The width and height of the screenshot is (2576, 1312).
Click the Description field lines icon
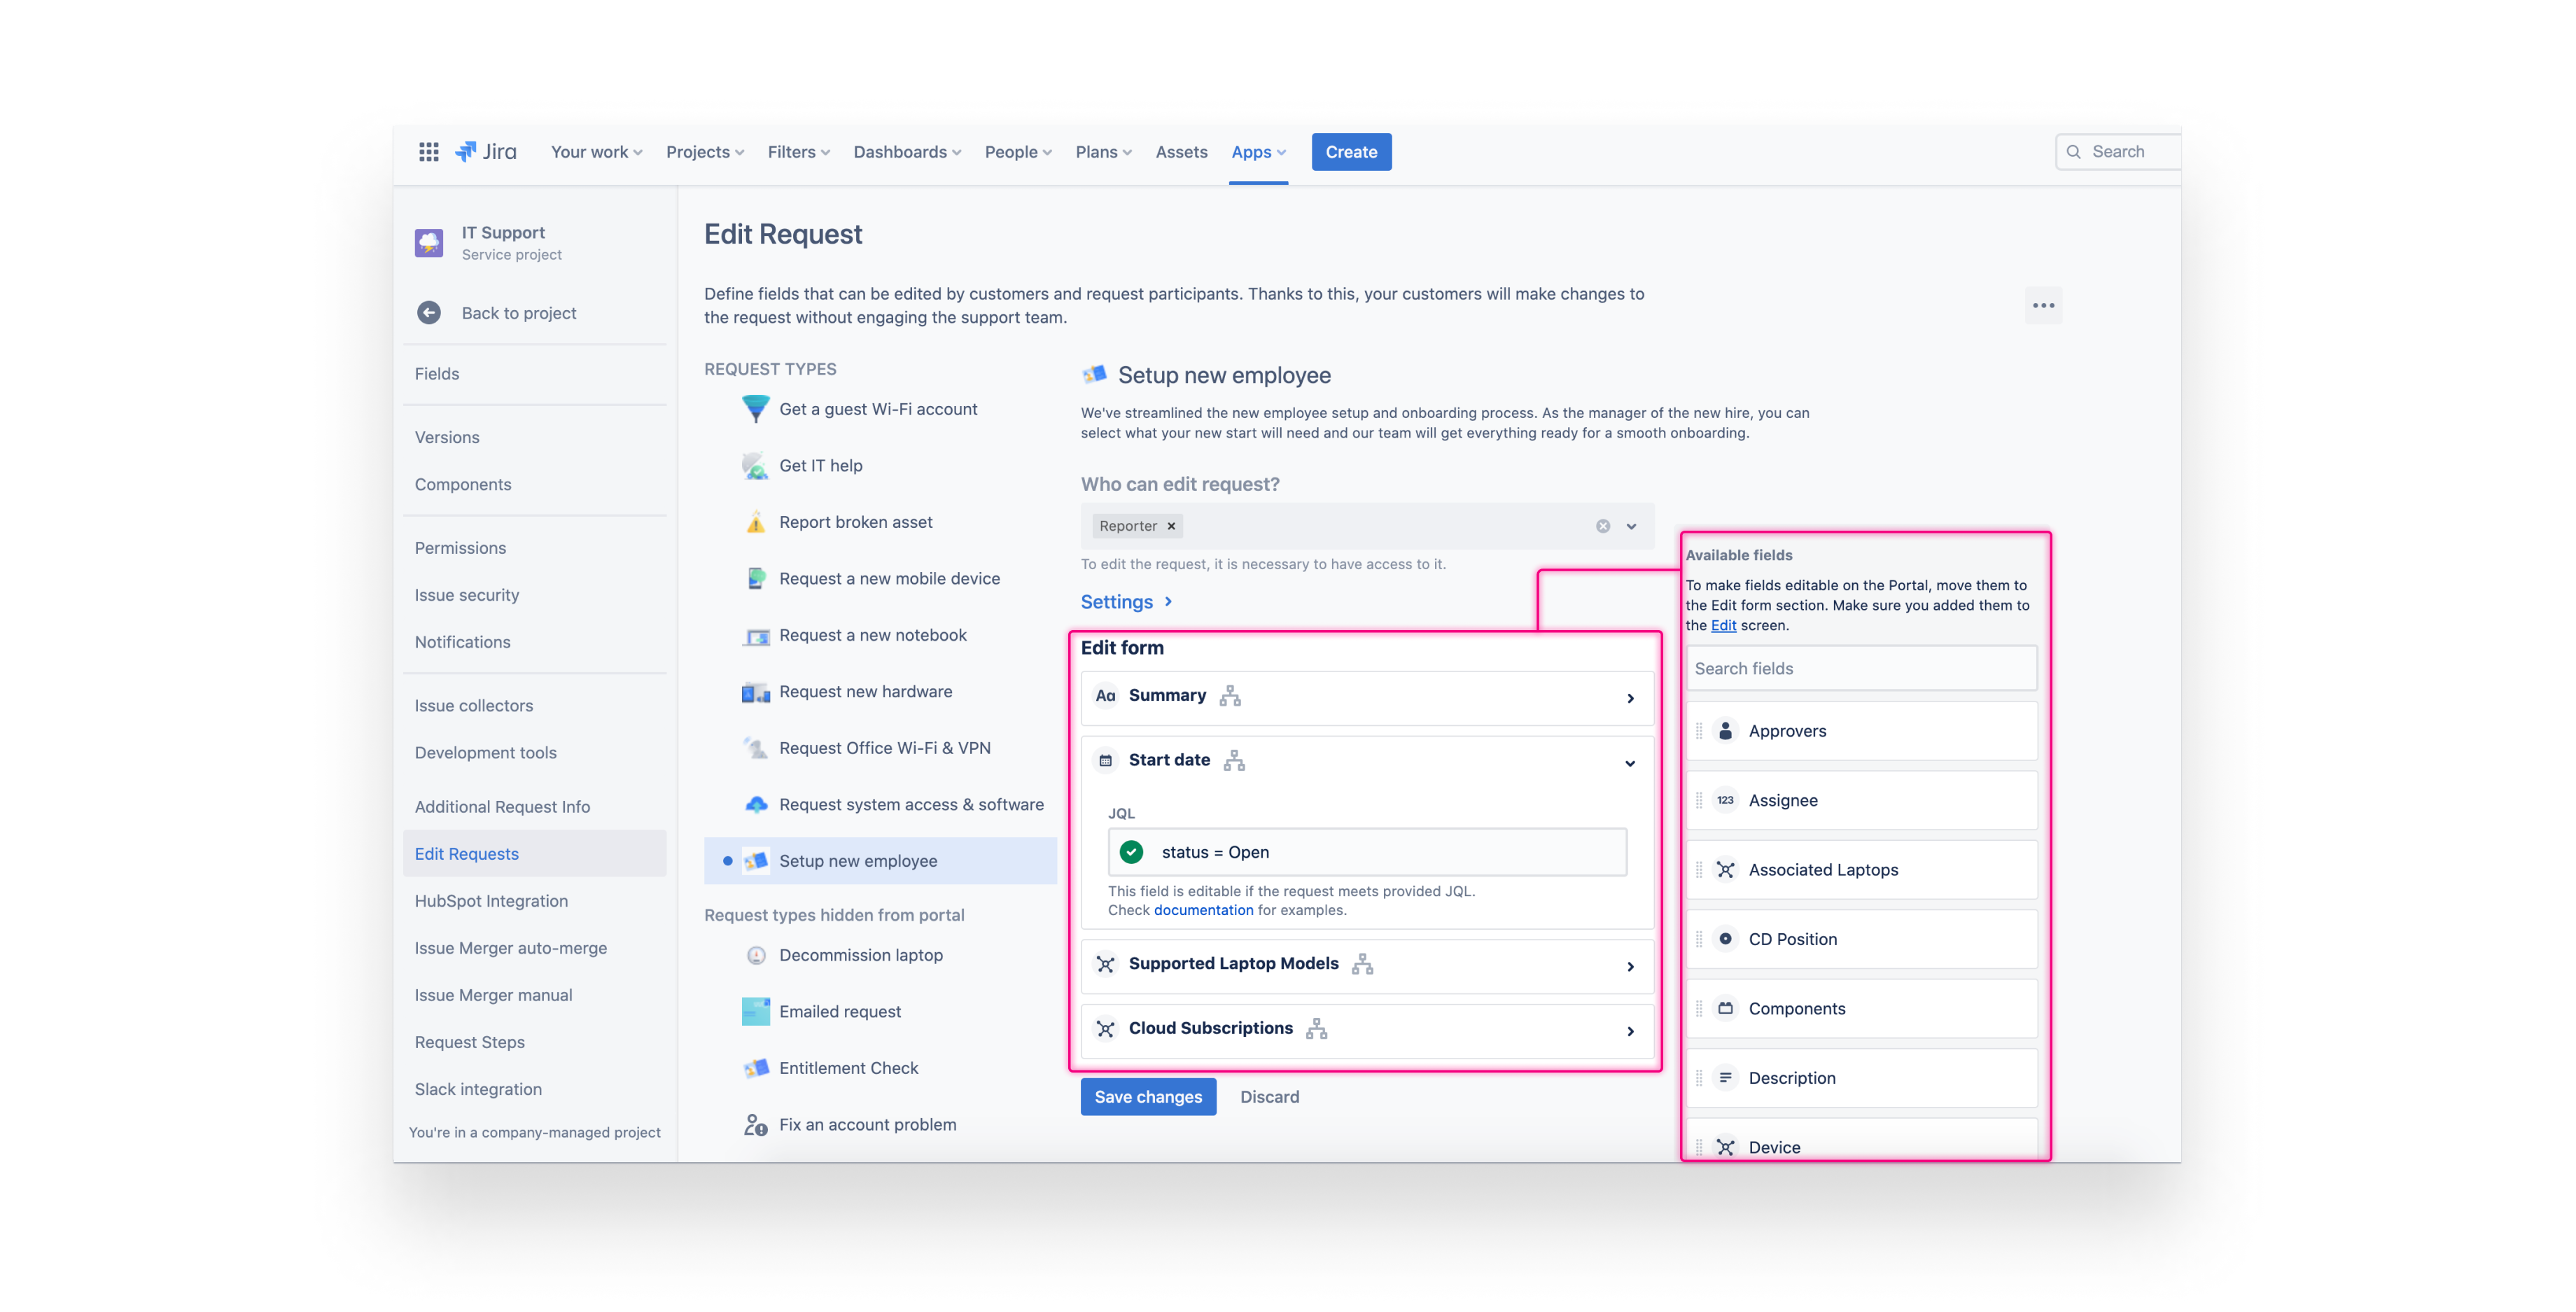tap(1725, 1078)
